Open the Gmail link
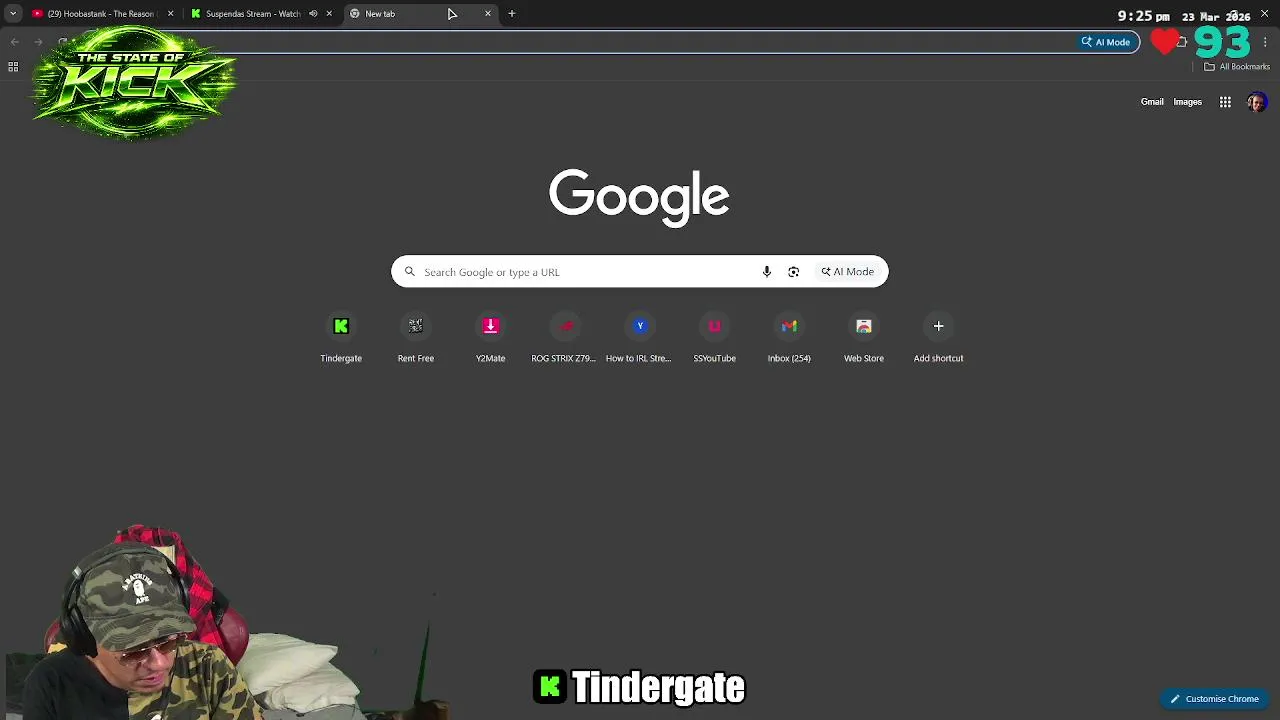Image resolution: width=1280 pixels, height=720 pixels. pyautogui.click(x=1152, y=102)
